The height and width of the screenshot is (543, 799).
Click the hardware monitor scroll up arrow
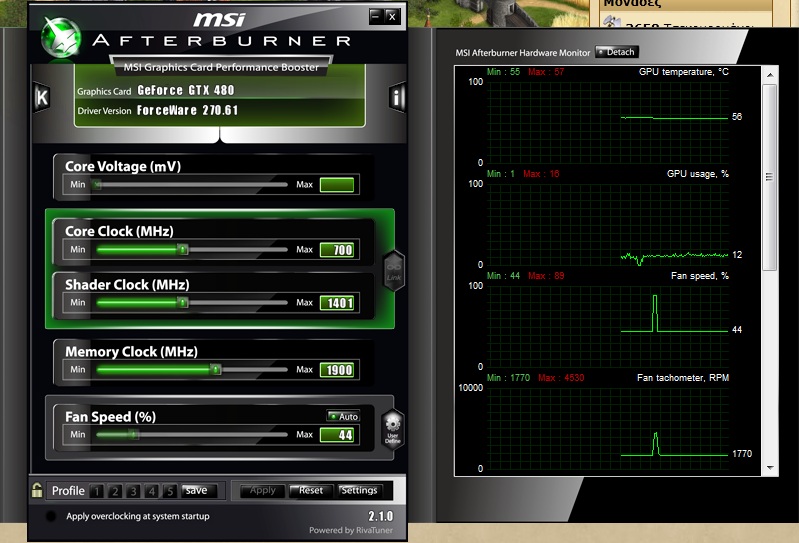pos(770,75)
